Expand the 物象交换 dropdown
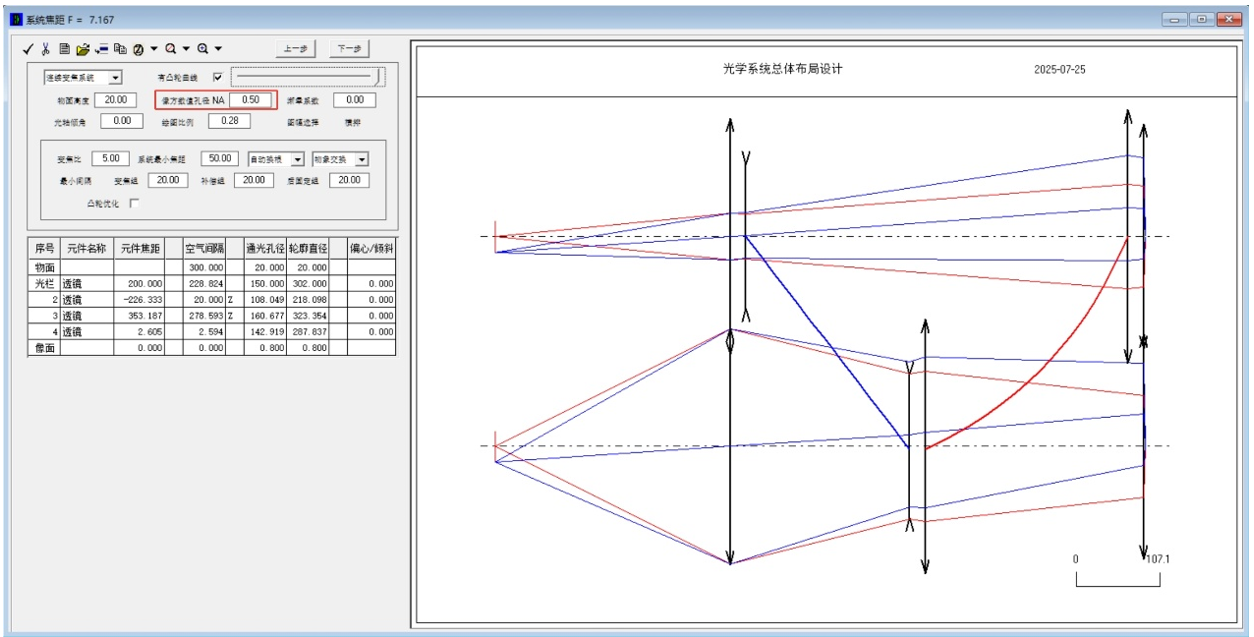This screenshot has width=1254, height=637. [x=361, y=159]
